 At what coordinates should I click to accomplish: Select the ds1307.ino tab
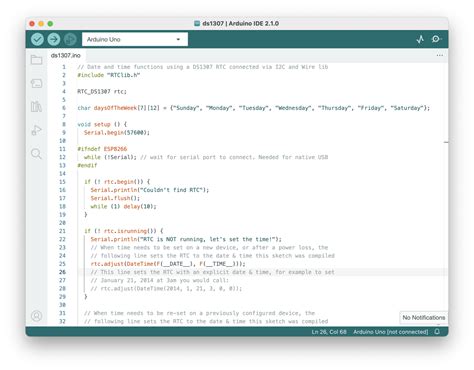[x=66, y=55]
